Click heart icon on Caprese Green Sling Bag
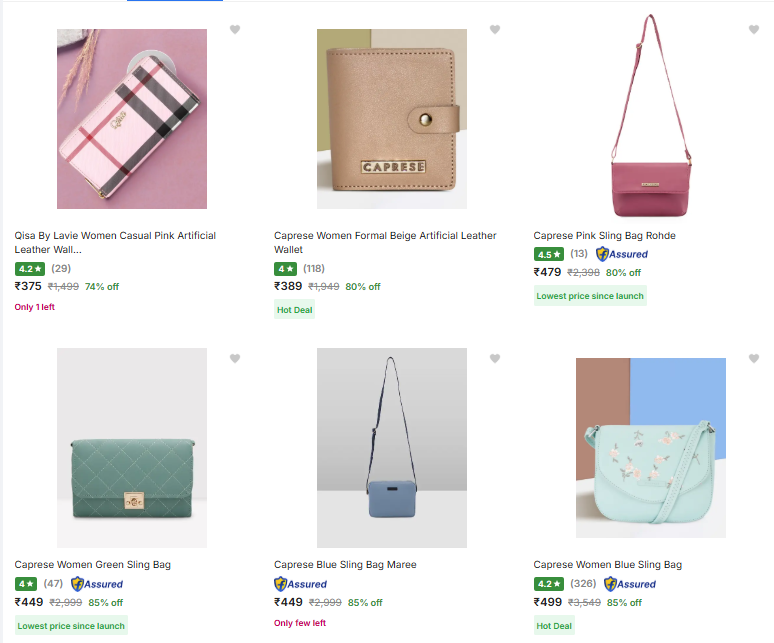The width and height of the screenshot is (774, 643). click(235, 359)
